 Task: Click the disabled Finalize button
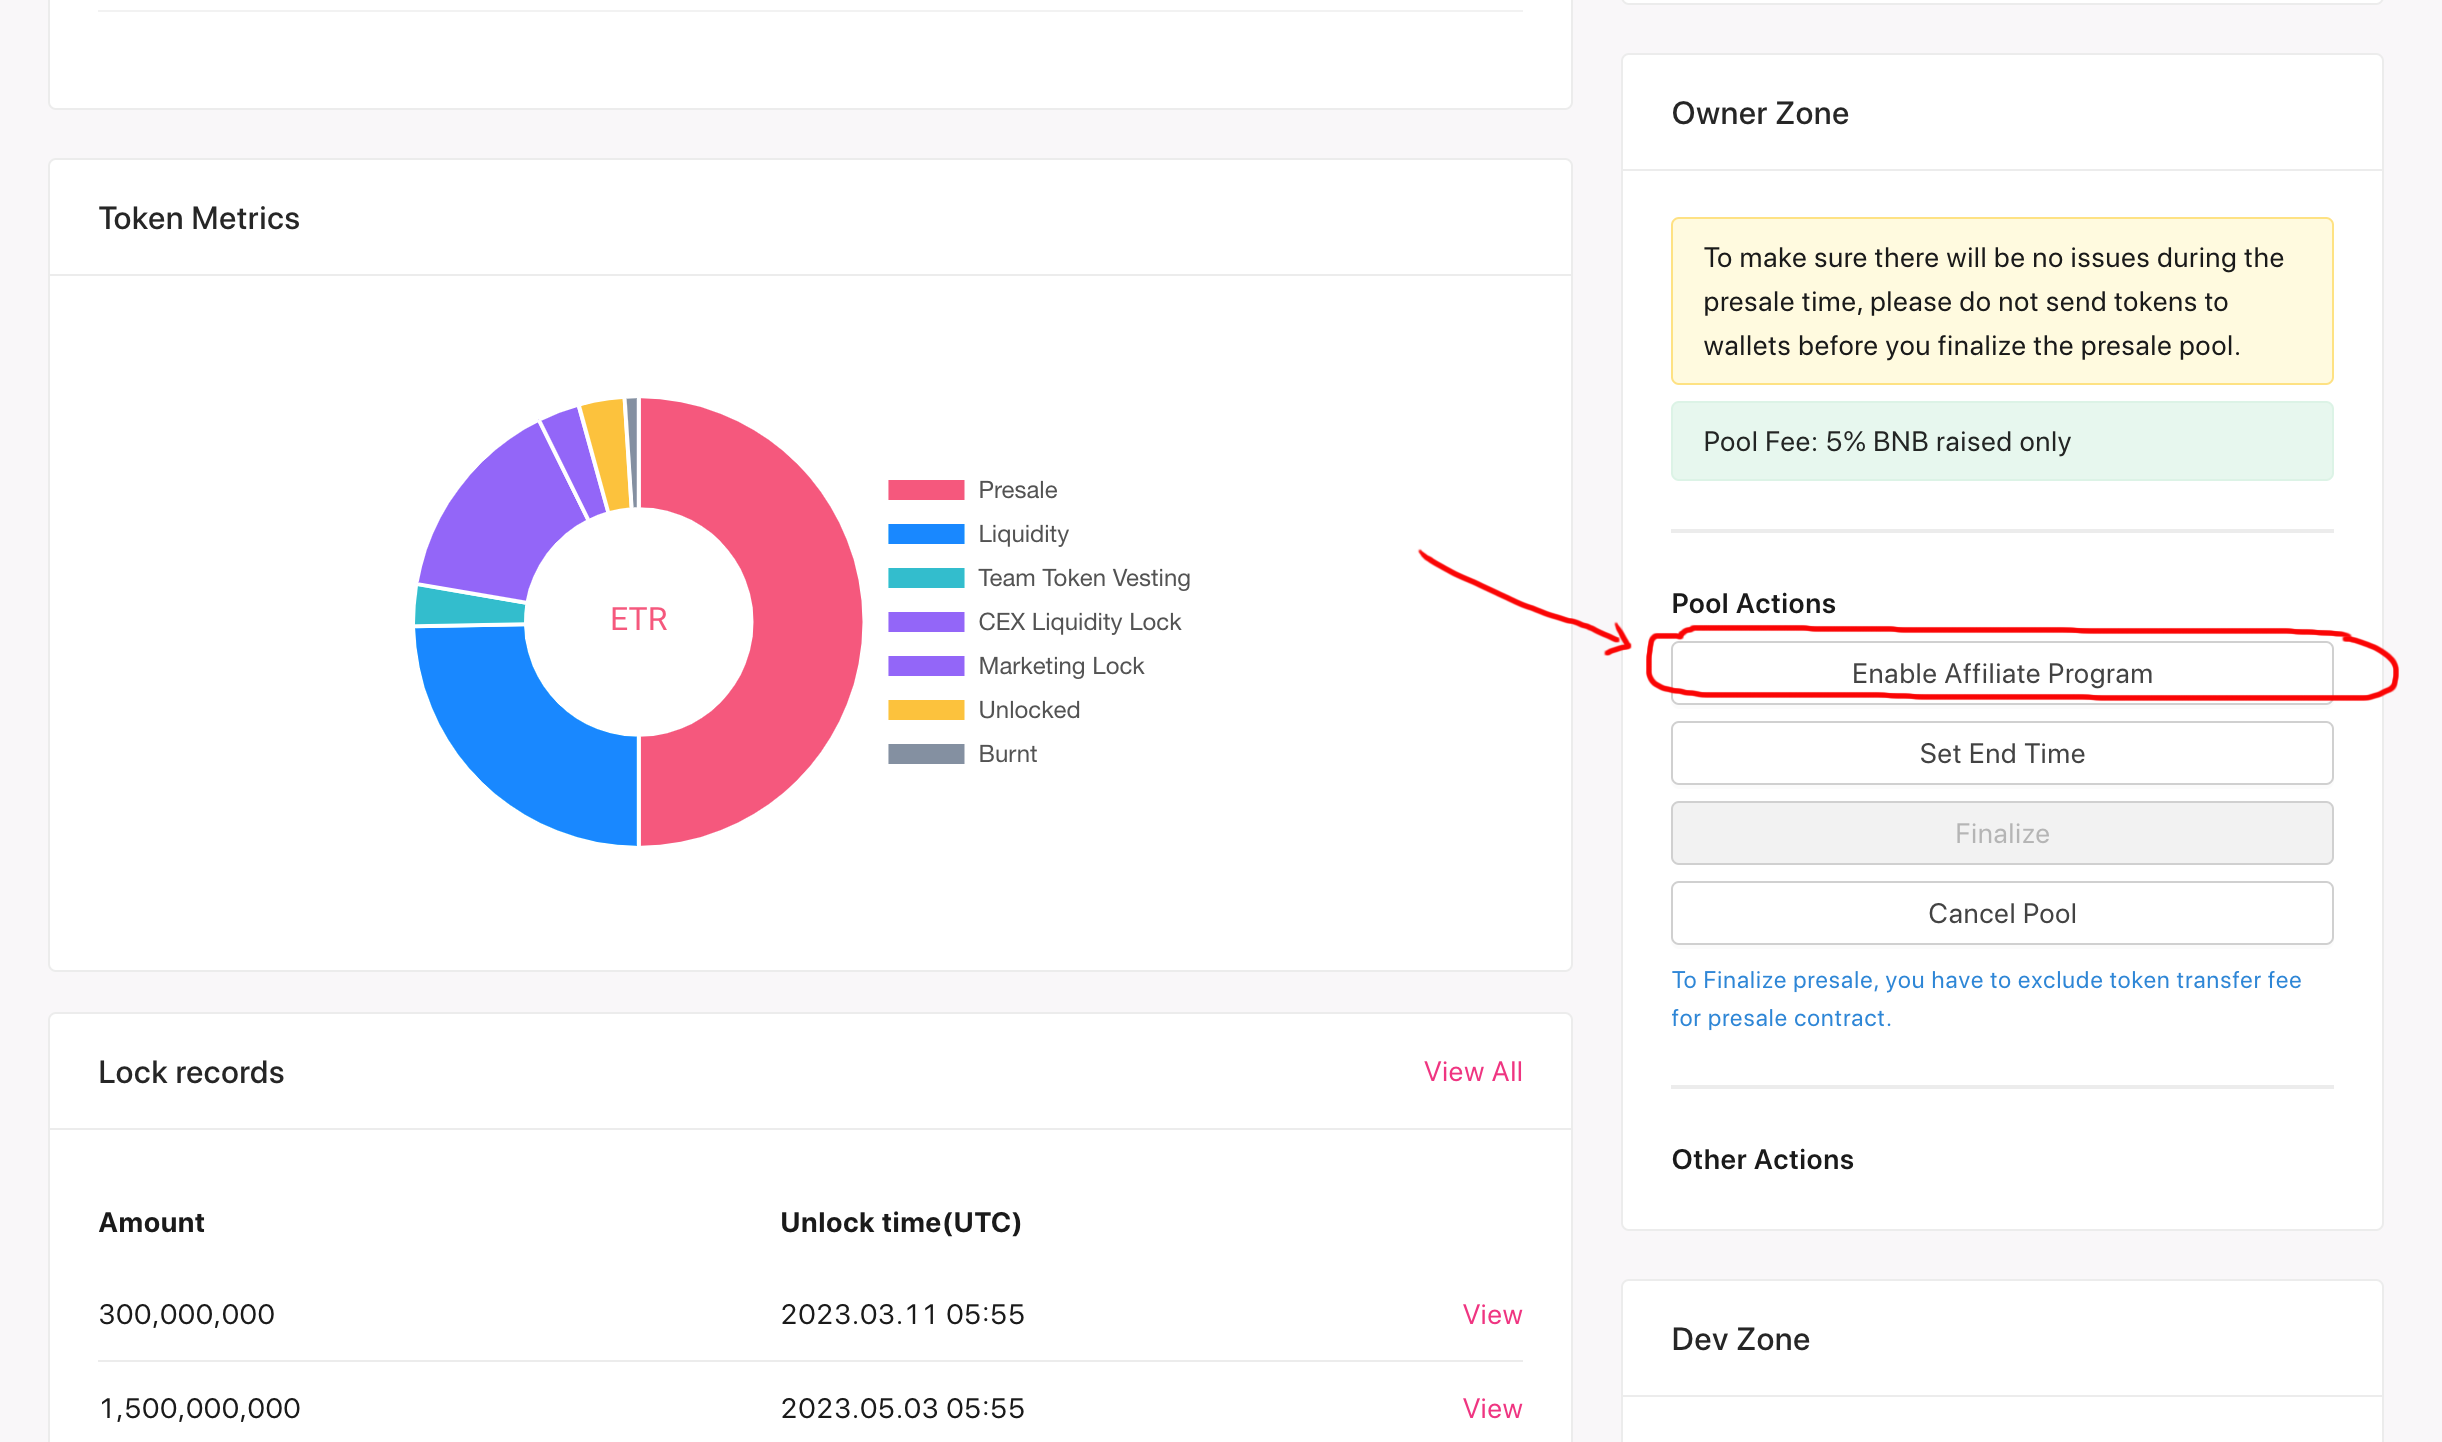click(x=2001, y=833)
